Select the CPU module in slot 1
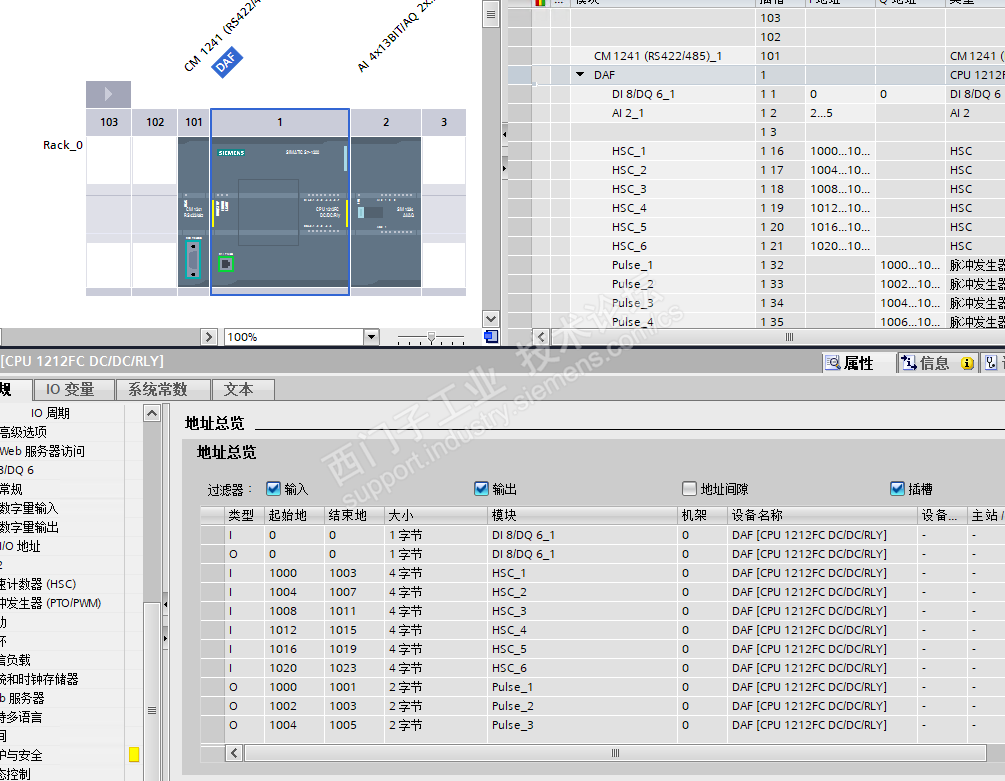The image size is (1005, 781). (x=279, y=212)
